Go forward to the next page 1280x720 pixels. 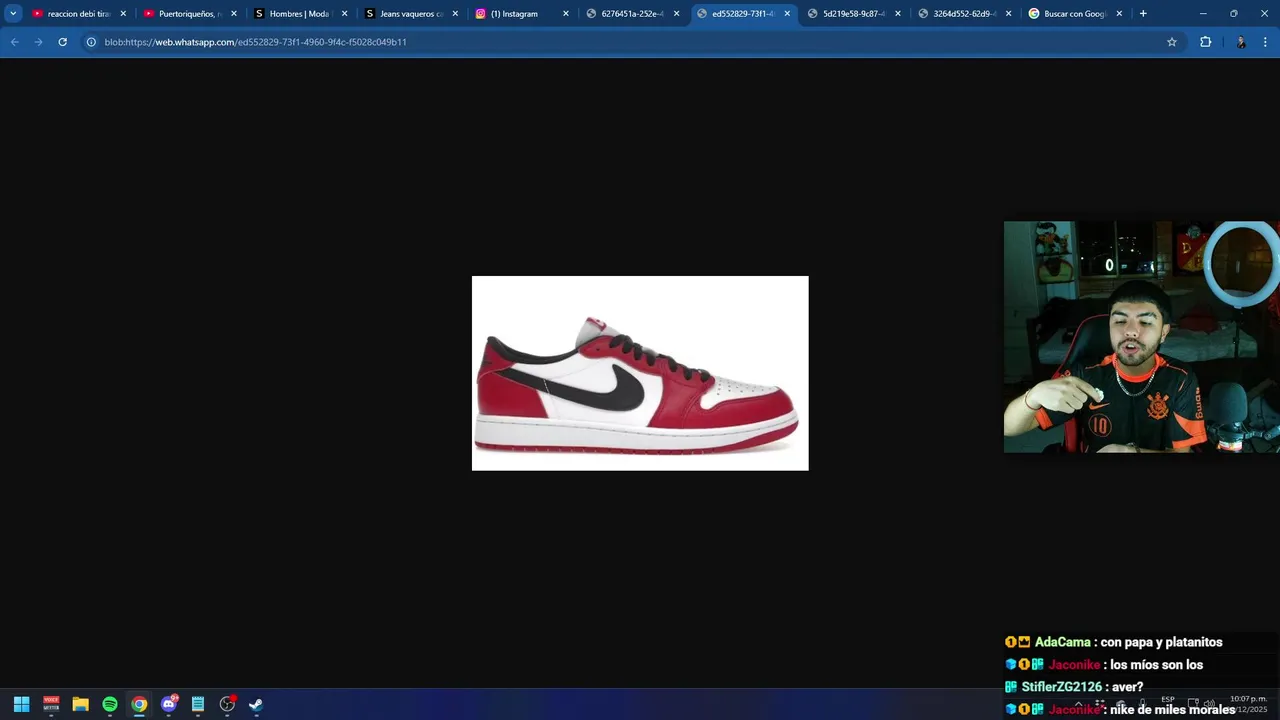coord(38,42)
